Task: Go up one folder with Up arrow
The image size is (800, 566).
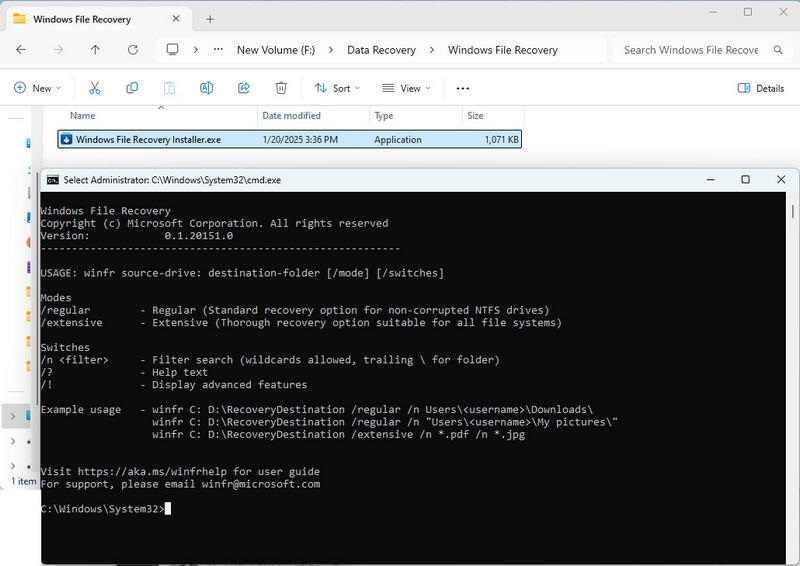Action: pyautogui.click(x=95, y=50)
